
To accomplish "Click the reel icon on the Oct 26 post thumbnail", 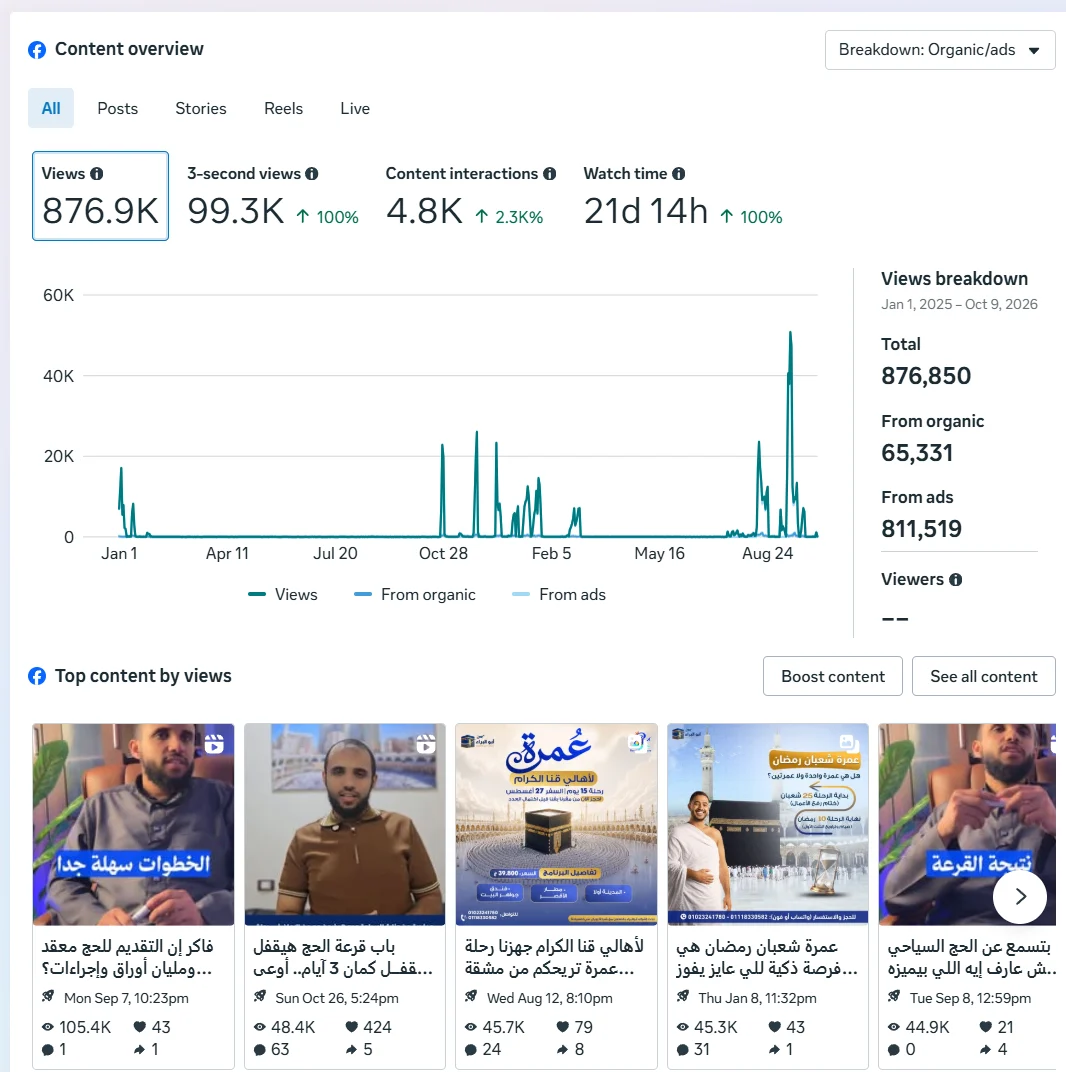I will tap(426, 743).
